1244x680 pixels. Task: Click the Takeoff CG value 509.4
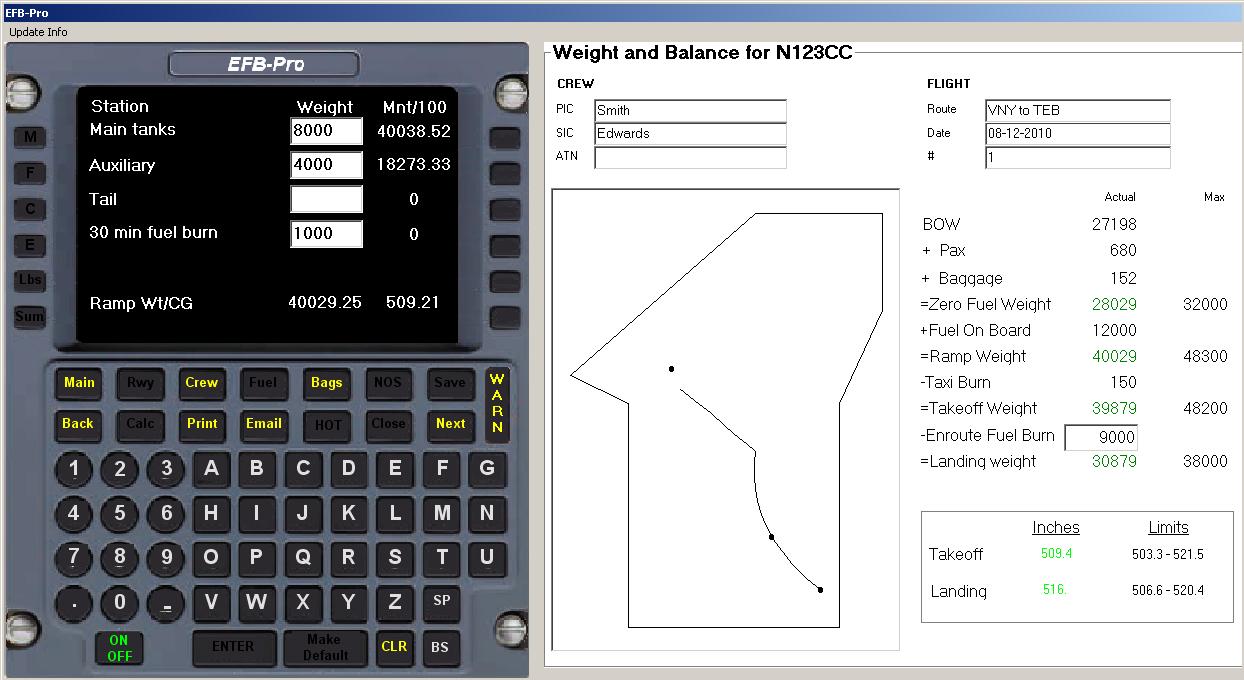(1056, 553)
